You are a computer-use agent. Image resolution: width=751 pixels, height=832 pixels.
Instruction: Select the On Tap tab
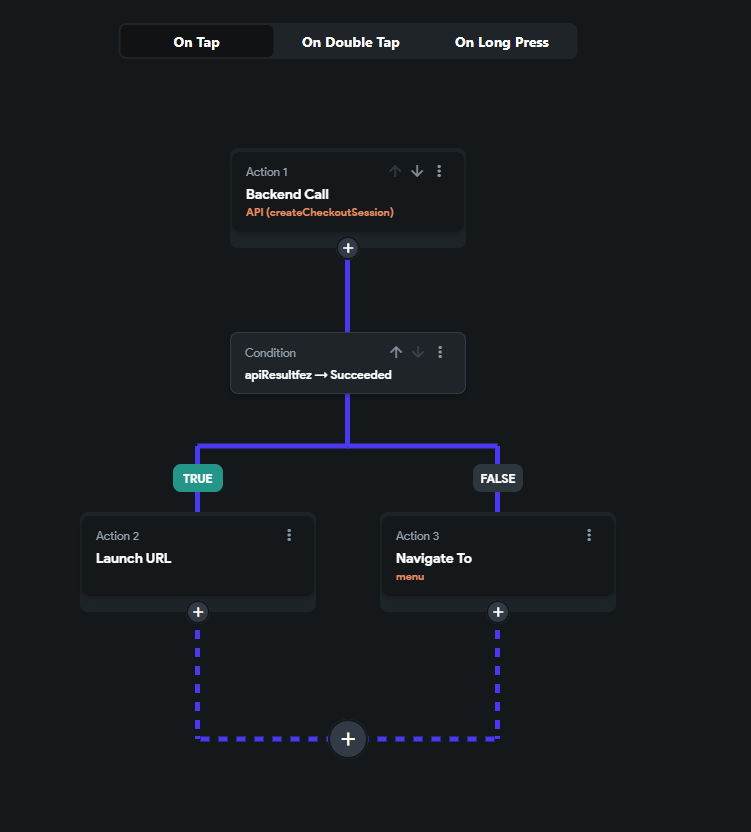tap(195, 41)
